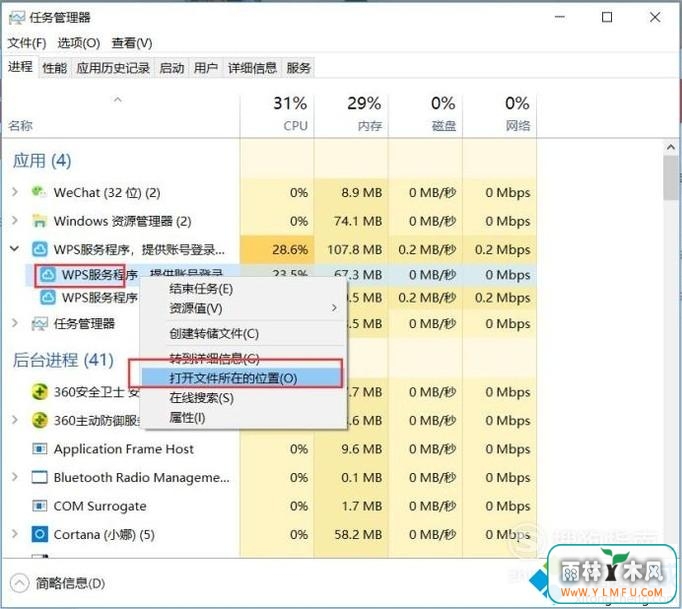Choose 创建转储文件(C) in context menu

click(244, 334)
